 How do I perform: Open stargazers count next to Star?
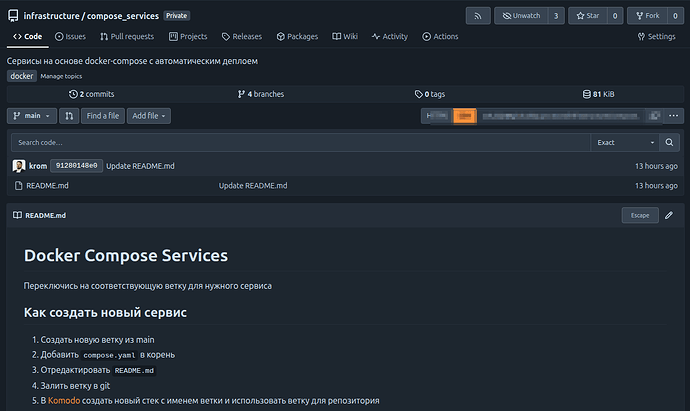(x=615, y=16)
